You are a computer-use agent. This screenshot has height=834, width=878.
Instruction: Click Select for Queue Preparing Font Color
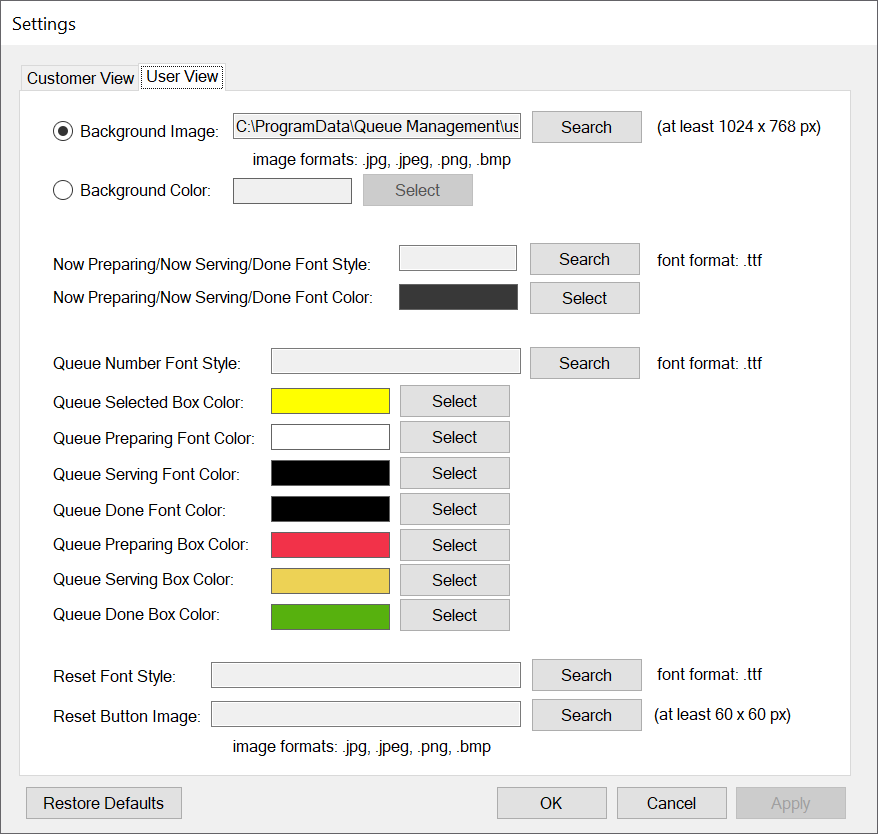point(454,437)
